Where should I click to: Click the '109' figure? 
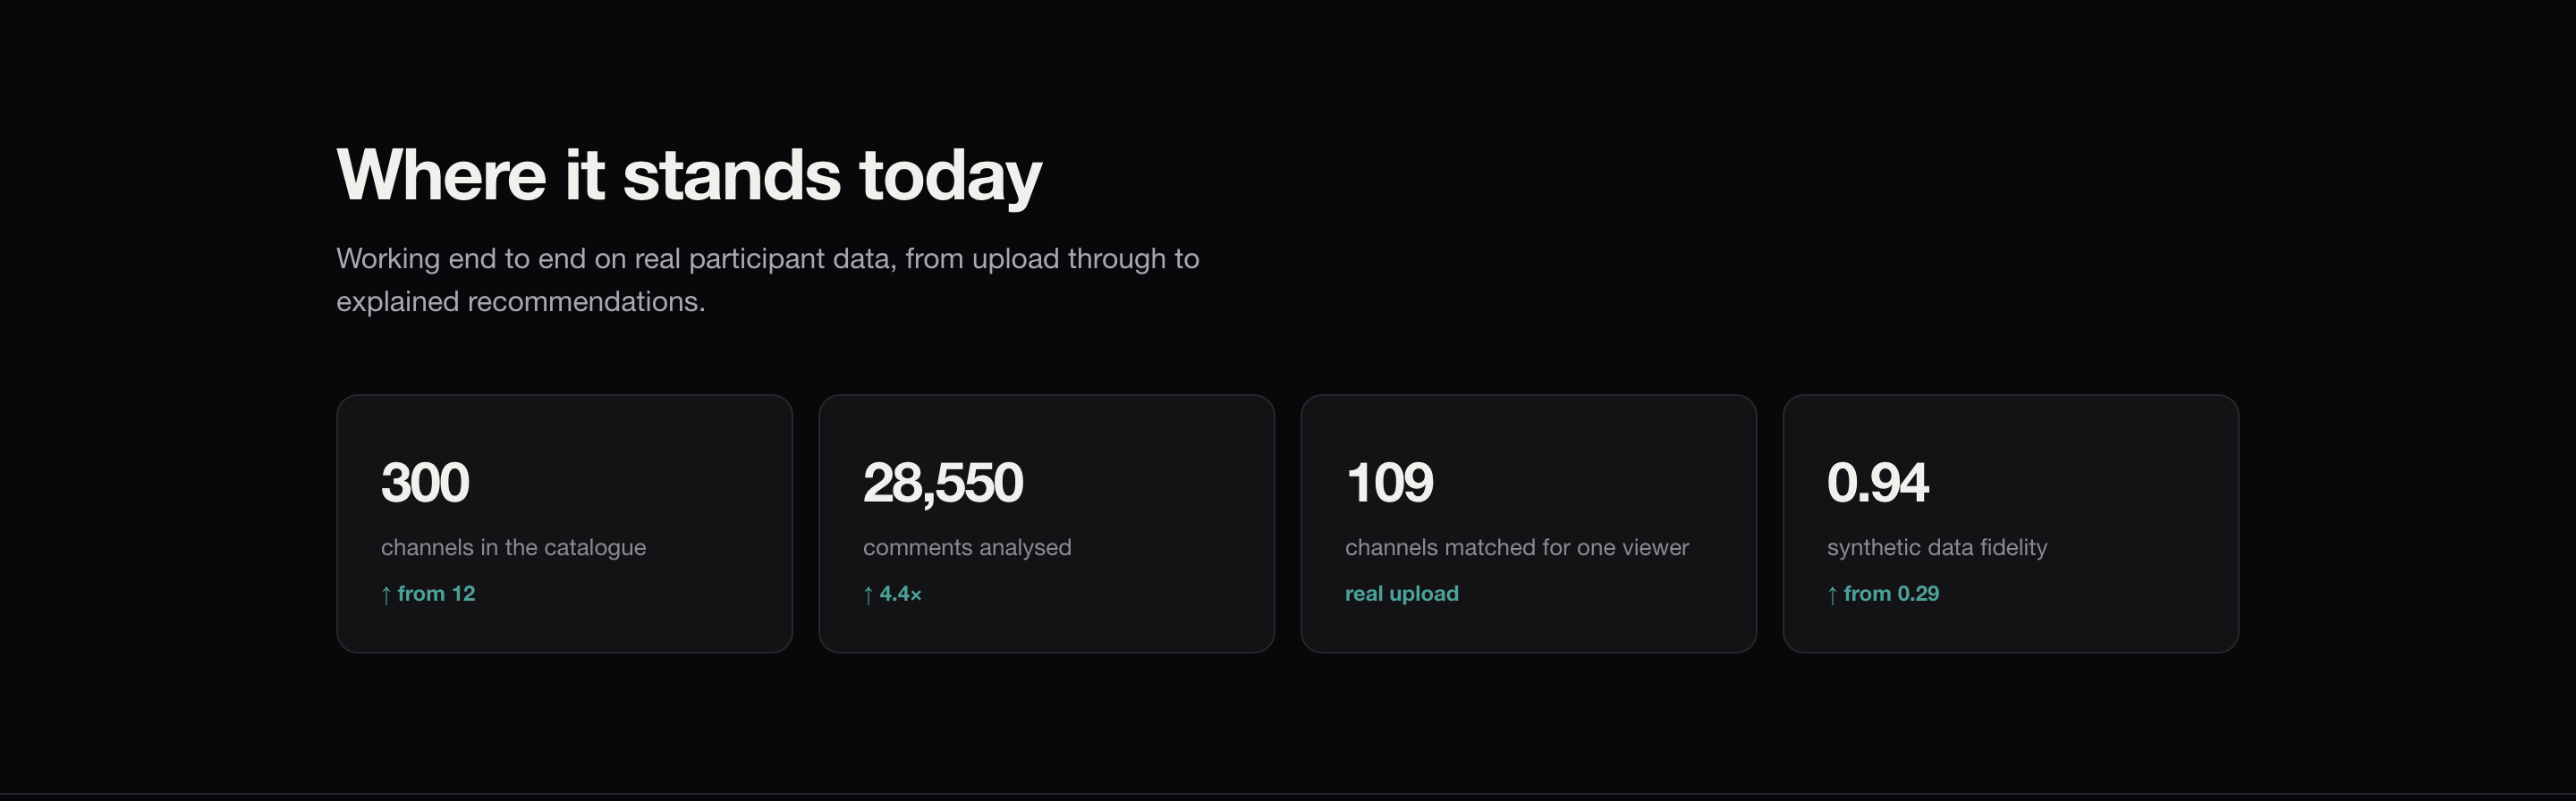click(1390, 483)
